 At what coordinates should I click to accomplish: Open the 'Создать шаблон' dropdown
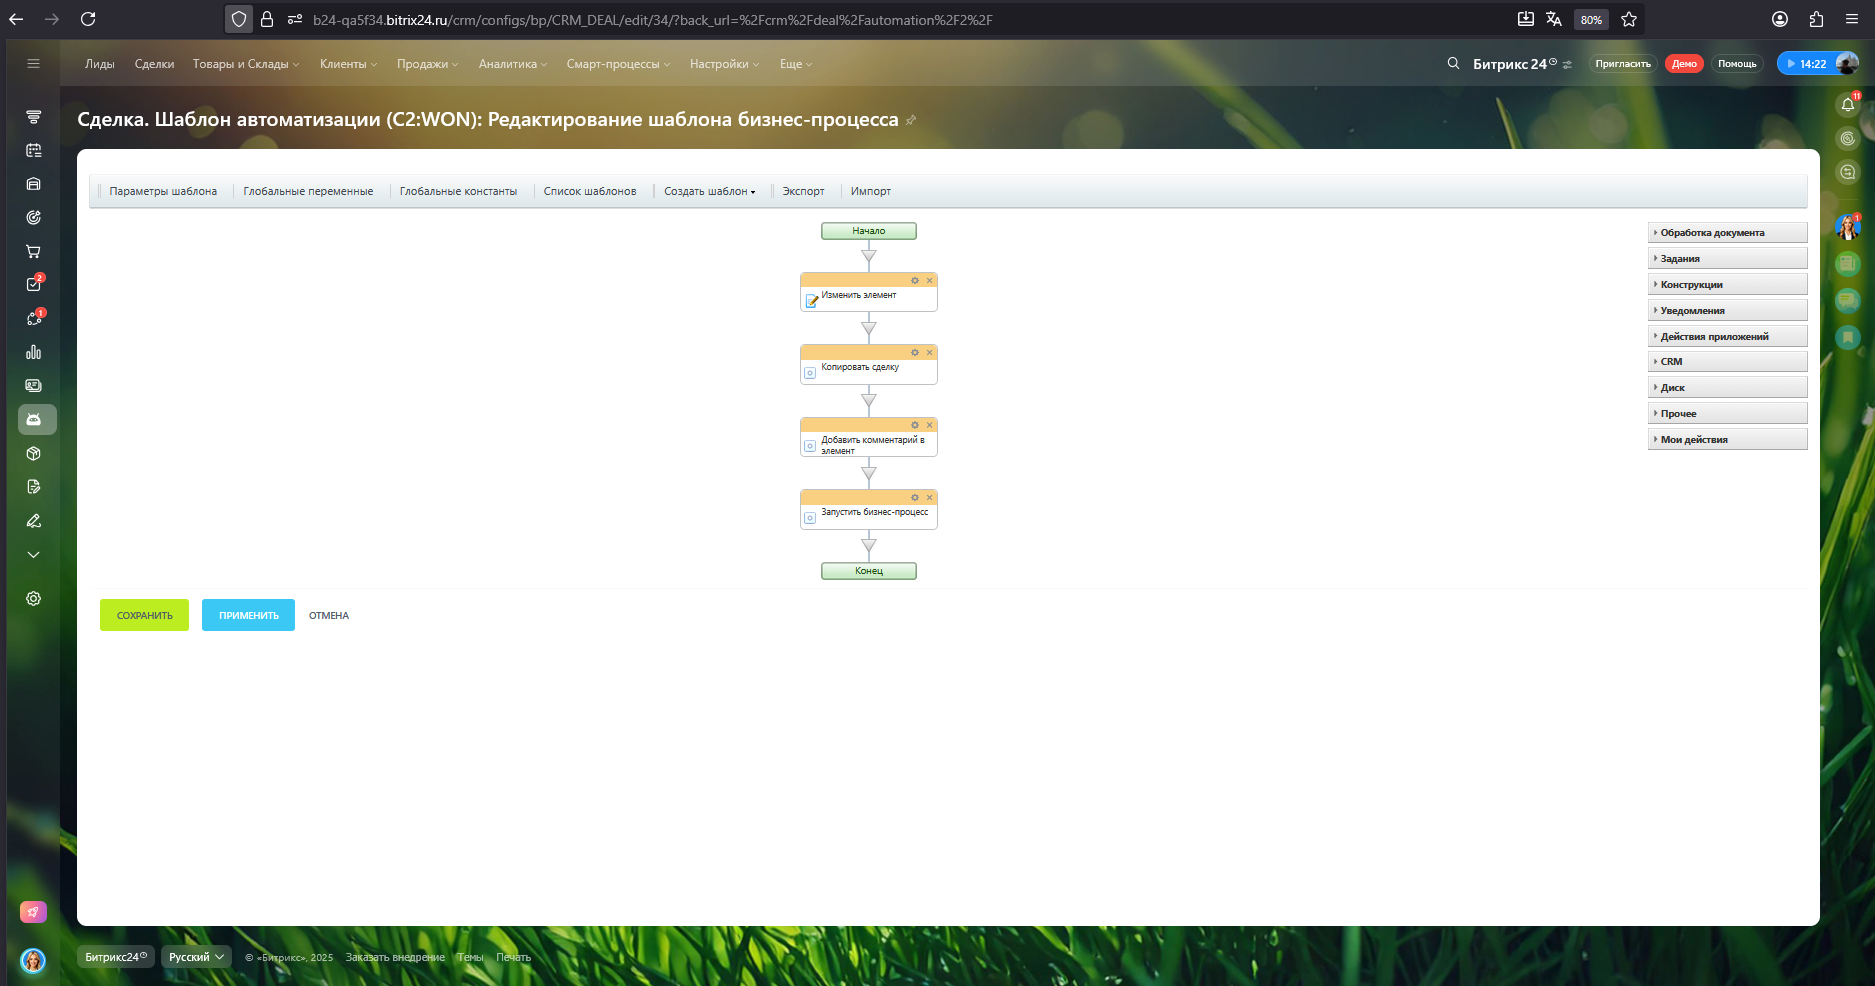coord(710,191)
